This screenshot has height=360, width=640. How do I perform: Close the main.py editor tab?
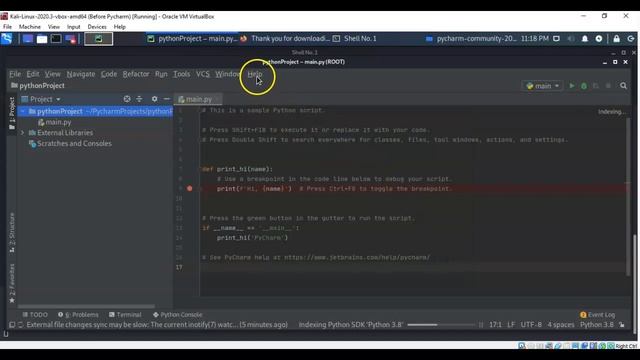point(217,99)
